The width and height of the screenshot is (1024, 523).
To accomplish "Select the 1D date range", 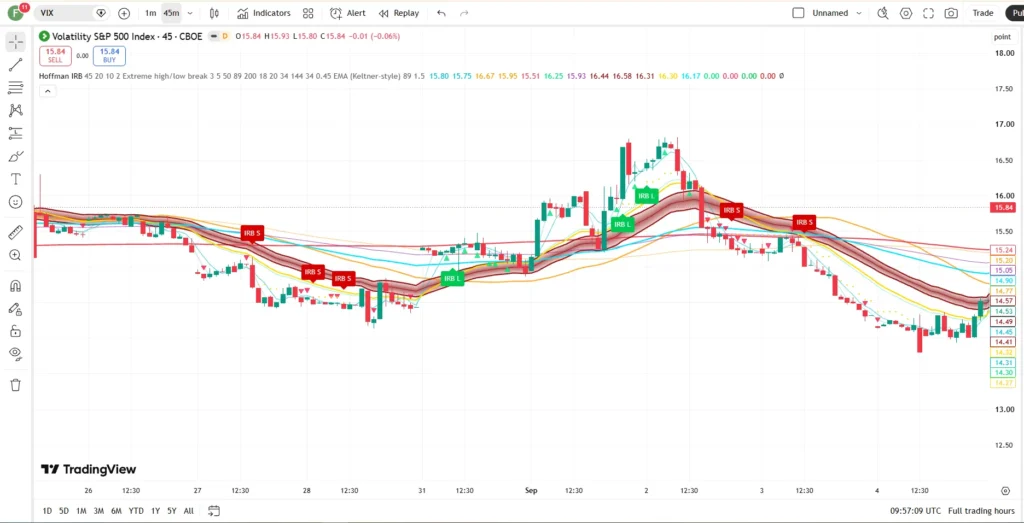I will (47, 511).
